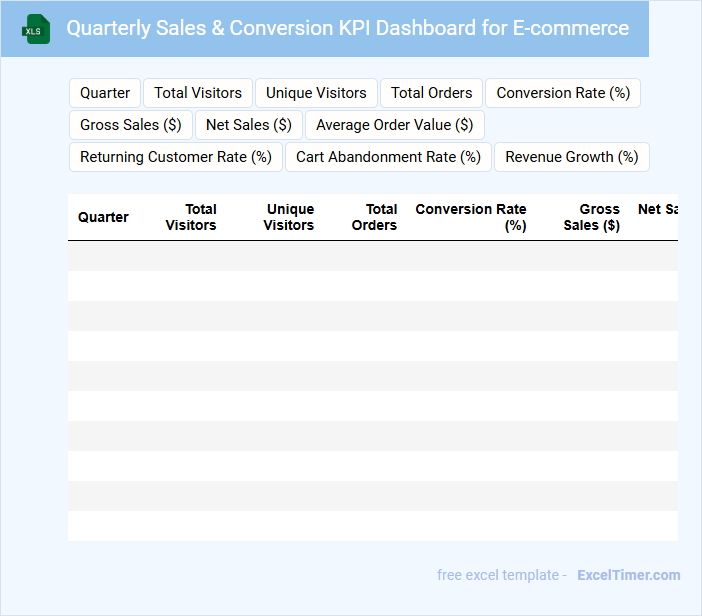This screenshot has width=702, height=616.
Task: Select the Cart Abandonment Rate (%) tag
Action: pos(389,157)
